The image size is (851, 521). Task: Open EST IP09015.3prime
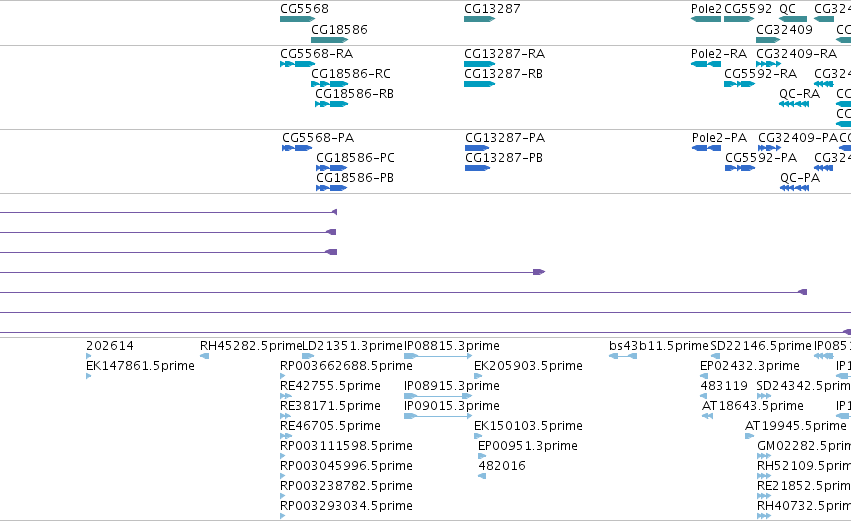[452, 406]
